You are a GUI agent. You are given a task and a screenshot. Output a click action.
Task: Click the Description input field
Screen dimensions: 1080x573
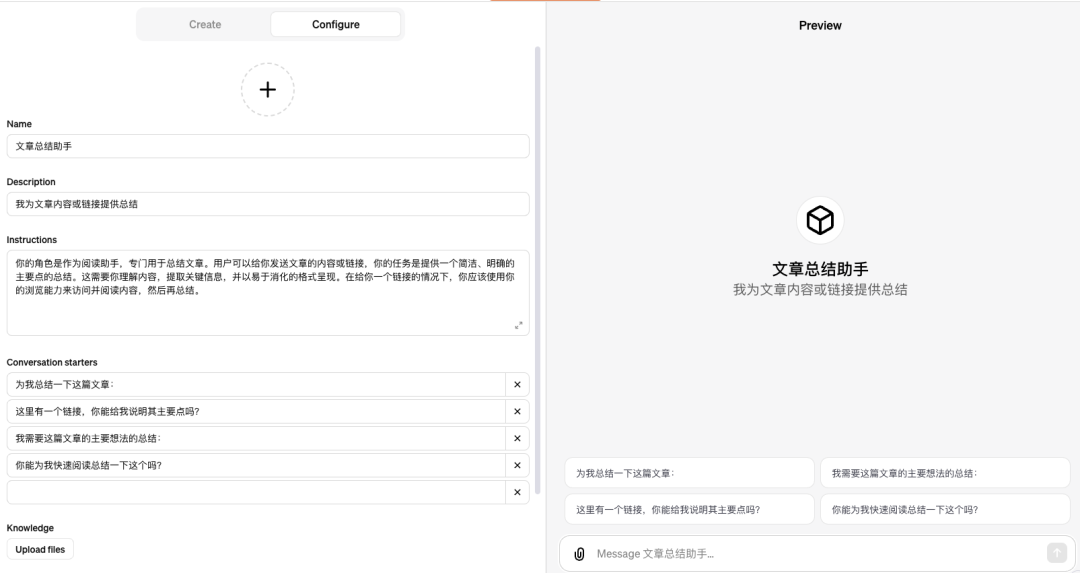coord(268,204)
